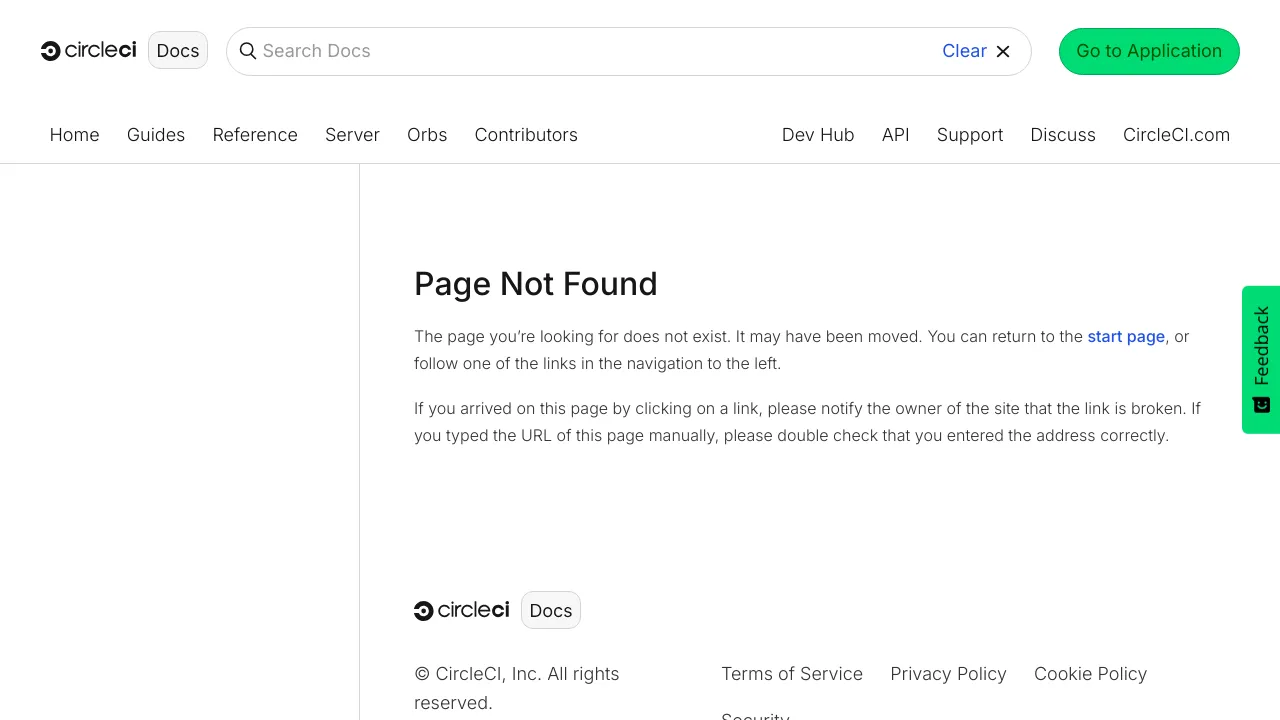The image size is (1280, 720).
Task: Clear the search with Clear link
Action: pyautogui.click(x=964, y=51)
